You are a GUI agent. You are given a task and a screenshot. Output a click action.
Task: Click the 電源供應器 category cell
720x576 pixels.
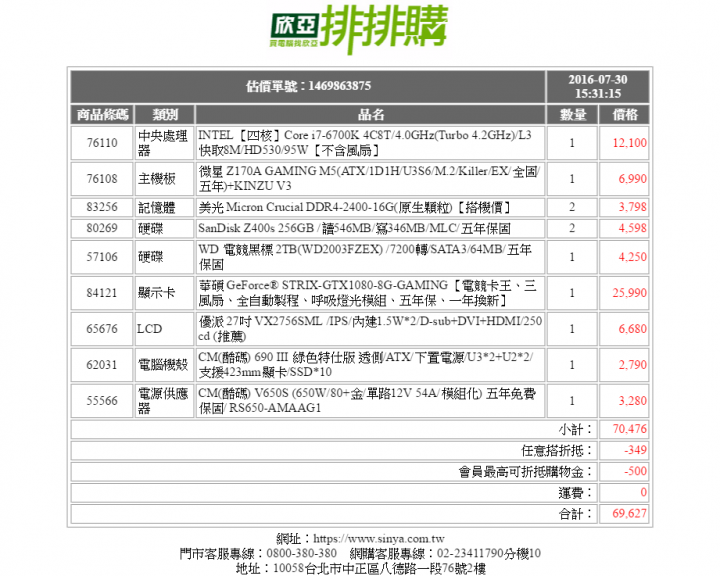164,400
